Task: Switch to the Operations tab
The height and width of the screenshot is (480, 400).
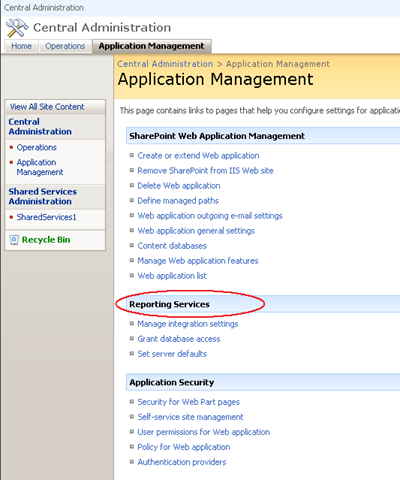Action: click(x=65, y=46)
